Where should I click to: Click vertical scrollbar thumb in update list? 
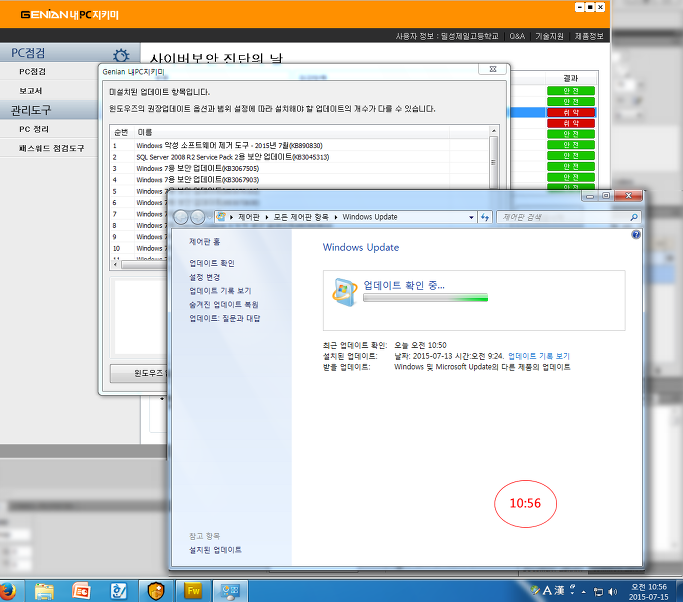point(493,162)
